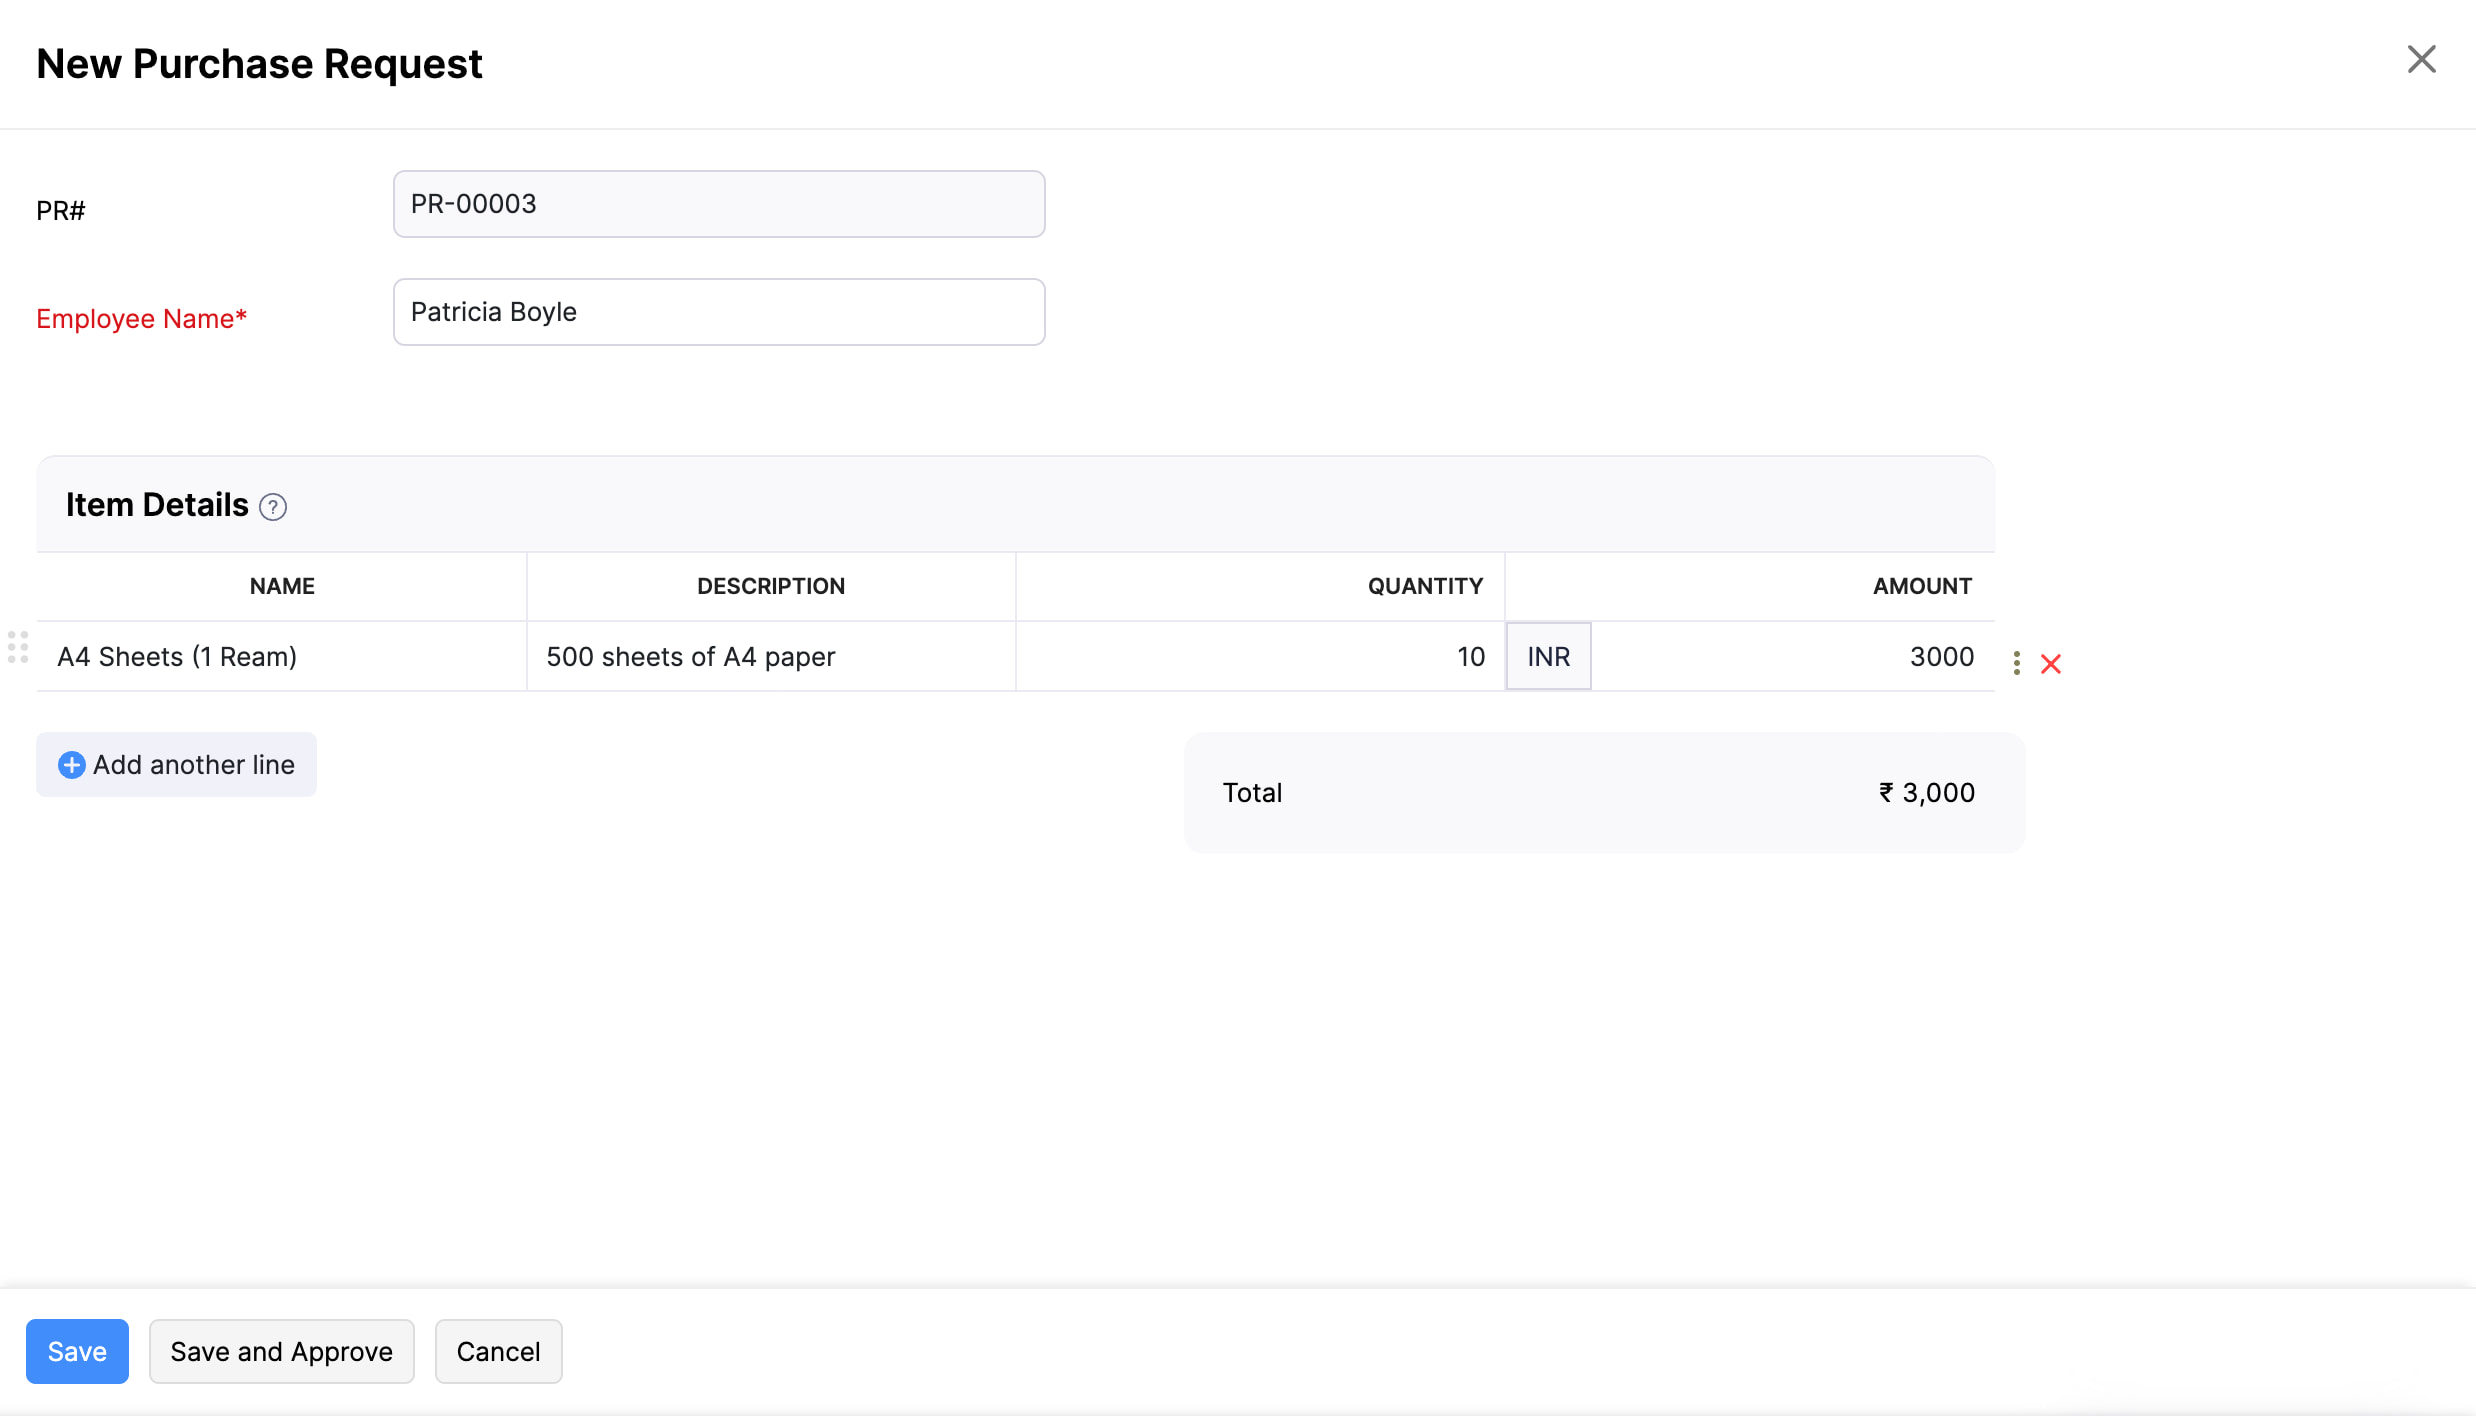This screenshot has height=1416, width=2476.
Task: Open the Employee Name field dropdown
Action: tap(719, 311)
